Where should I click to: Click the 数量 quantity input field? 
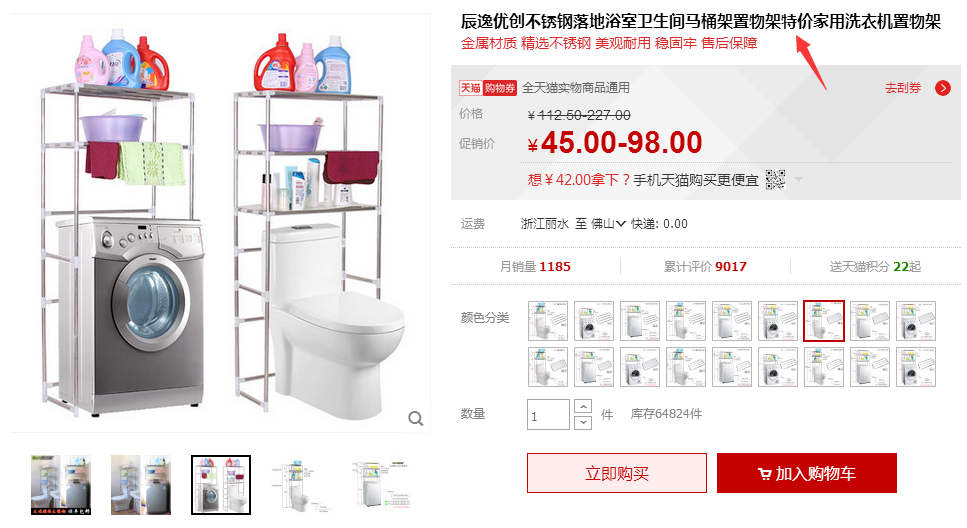[548, 415]
